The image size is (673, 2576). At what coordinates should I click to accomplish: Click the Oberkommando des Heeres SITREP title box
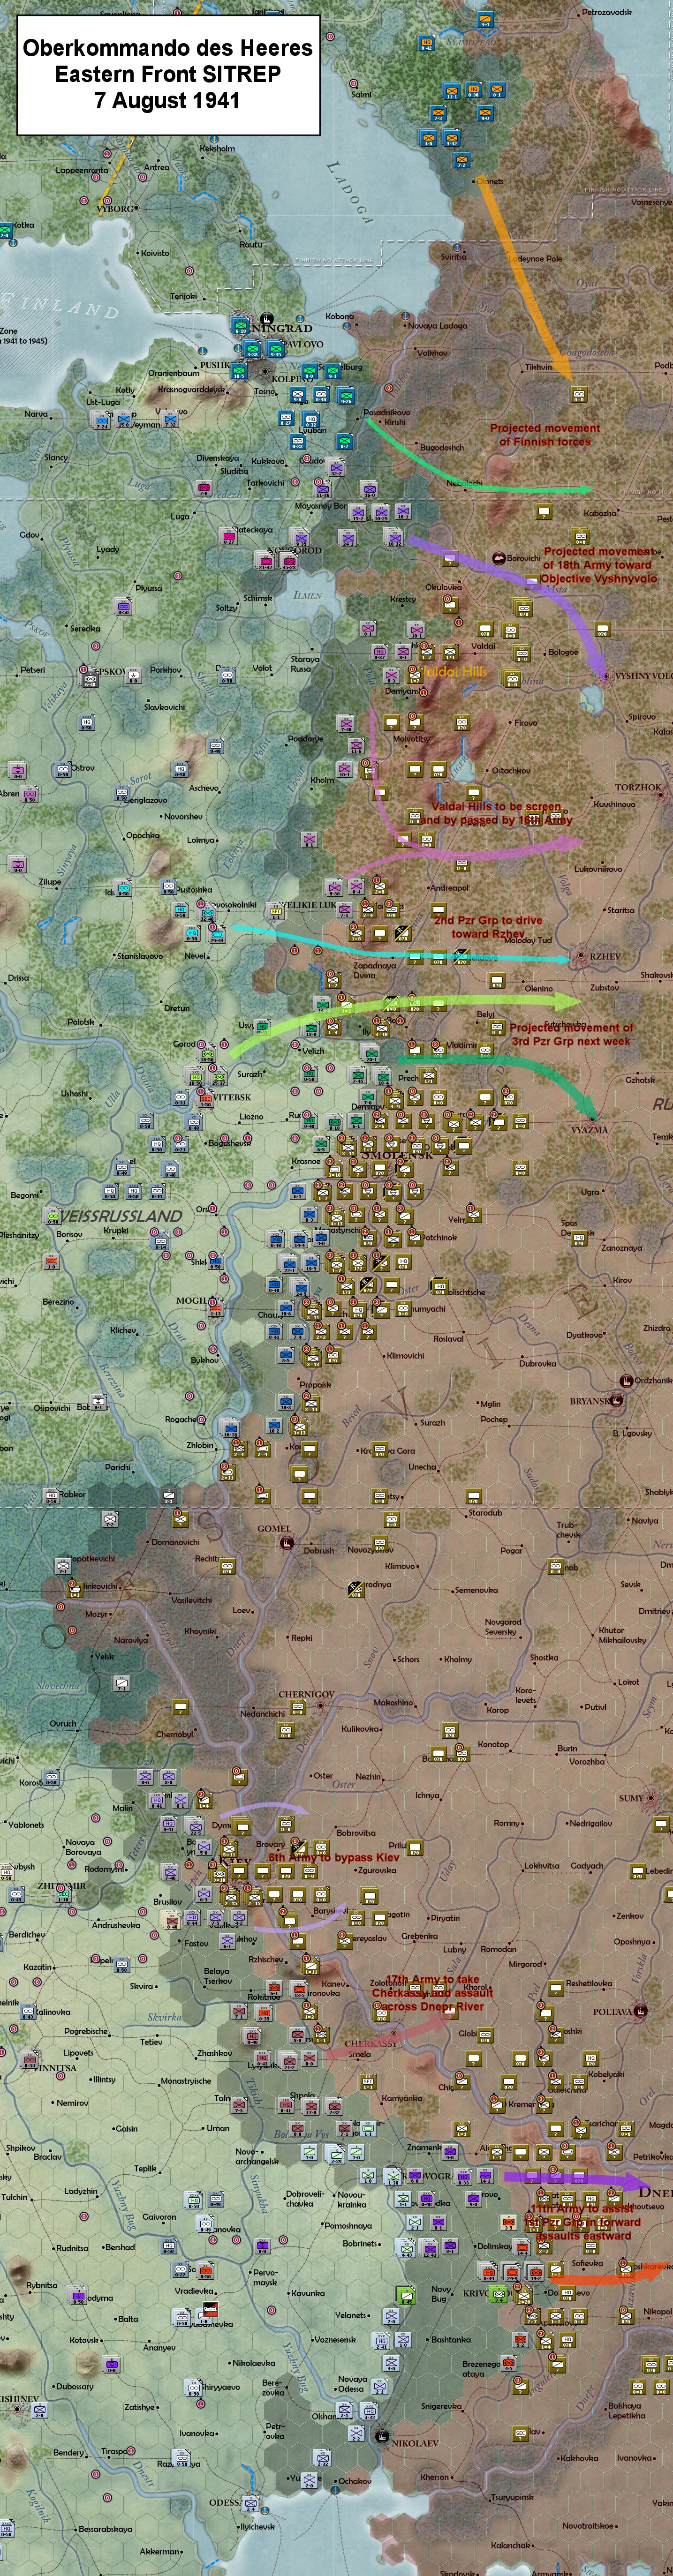pyautogui.click(x=168, y=75)
